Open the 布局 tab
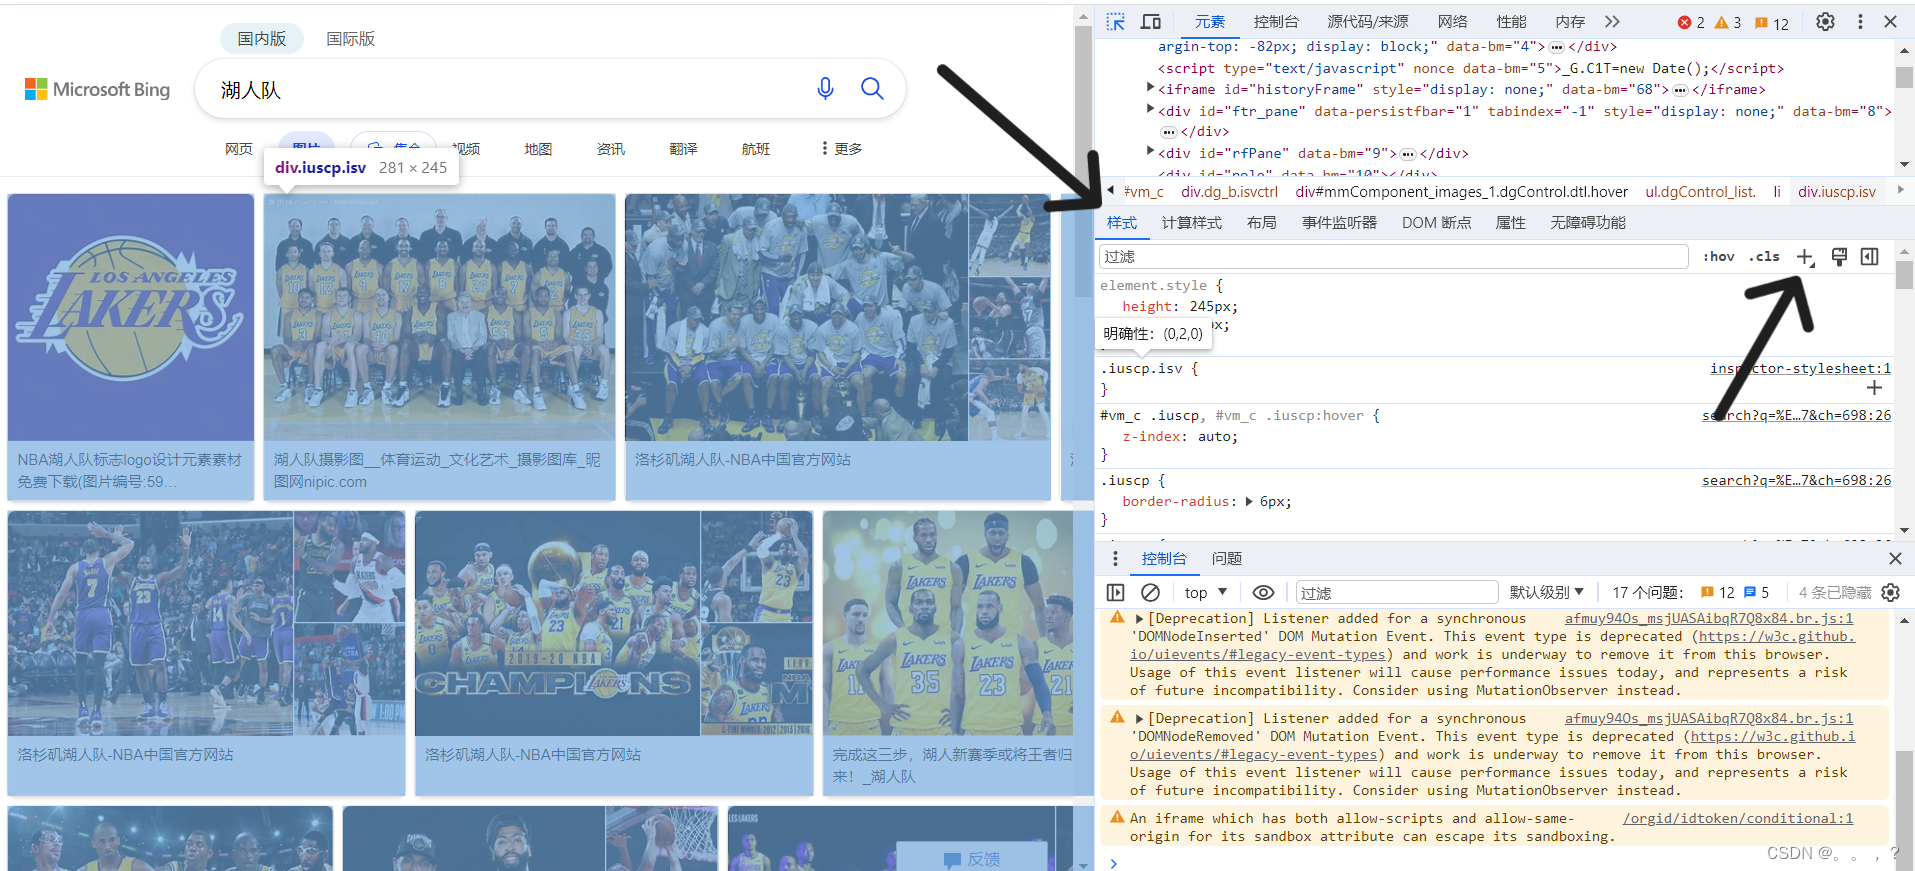 click(1261, 223)
